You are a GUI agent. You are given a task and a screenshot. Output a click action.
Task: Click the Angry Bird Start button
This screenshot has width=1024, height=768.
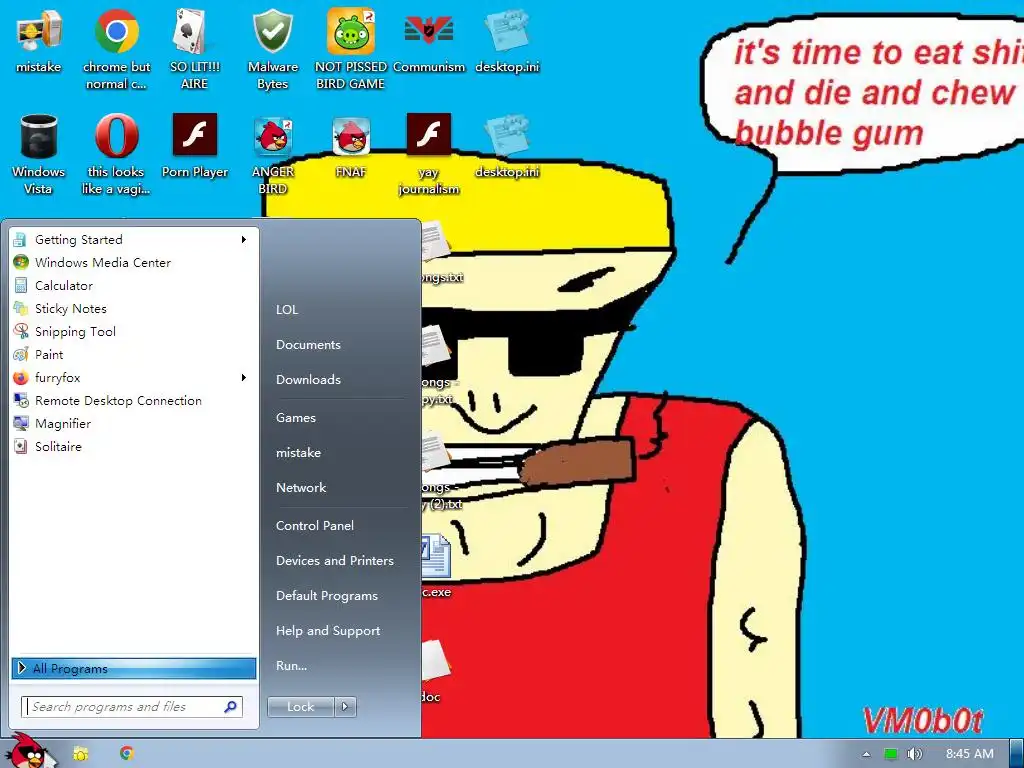coord(29,751)
